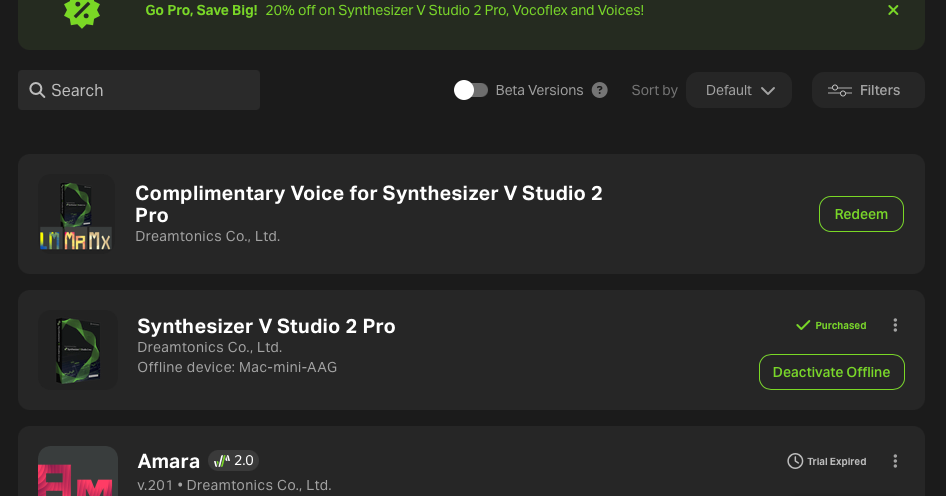Click the green discount badge icon
The height and width of the screenshot is (496, 946).
click(x=81, y=12)
